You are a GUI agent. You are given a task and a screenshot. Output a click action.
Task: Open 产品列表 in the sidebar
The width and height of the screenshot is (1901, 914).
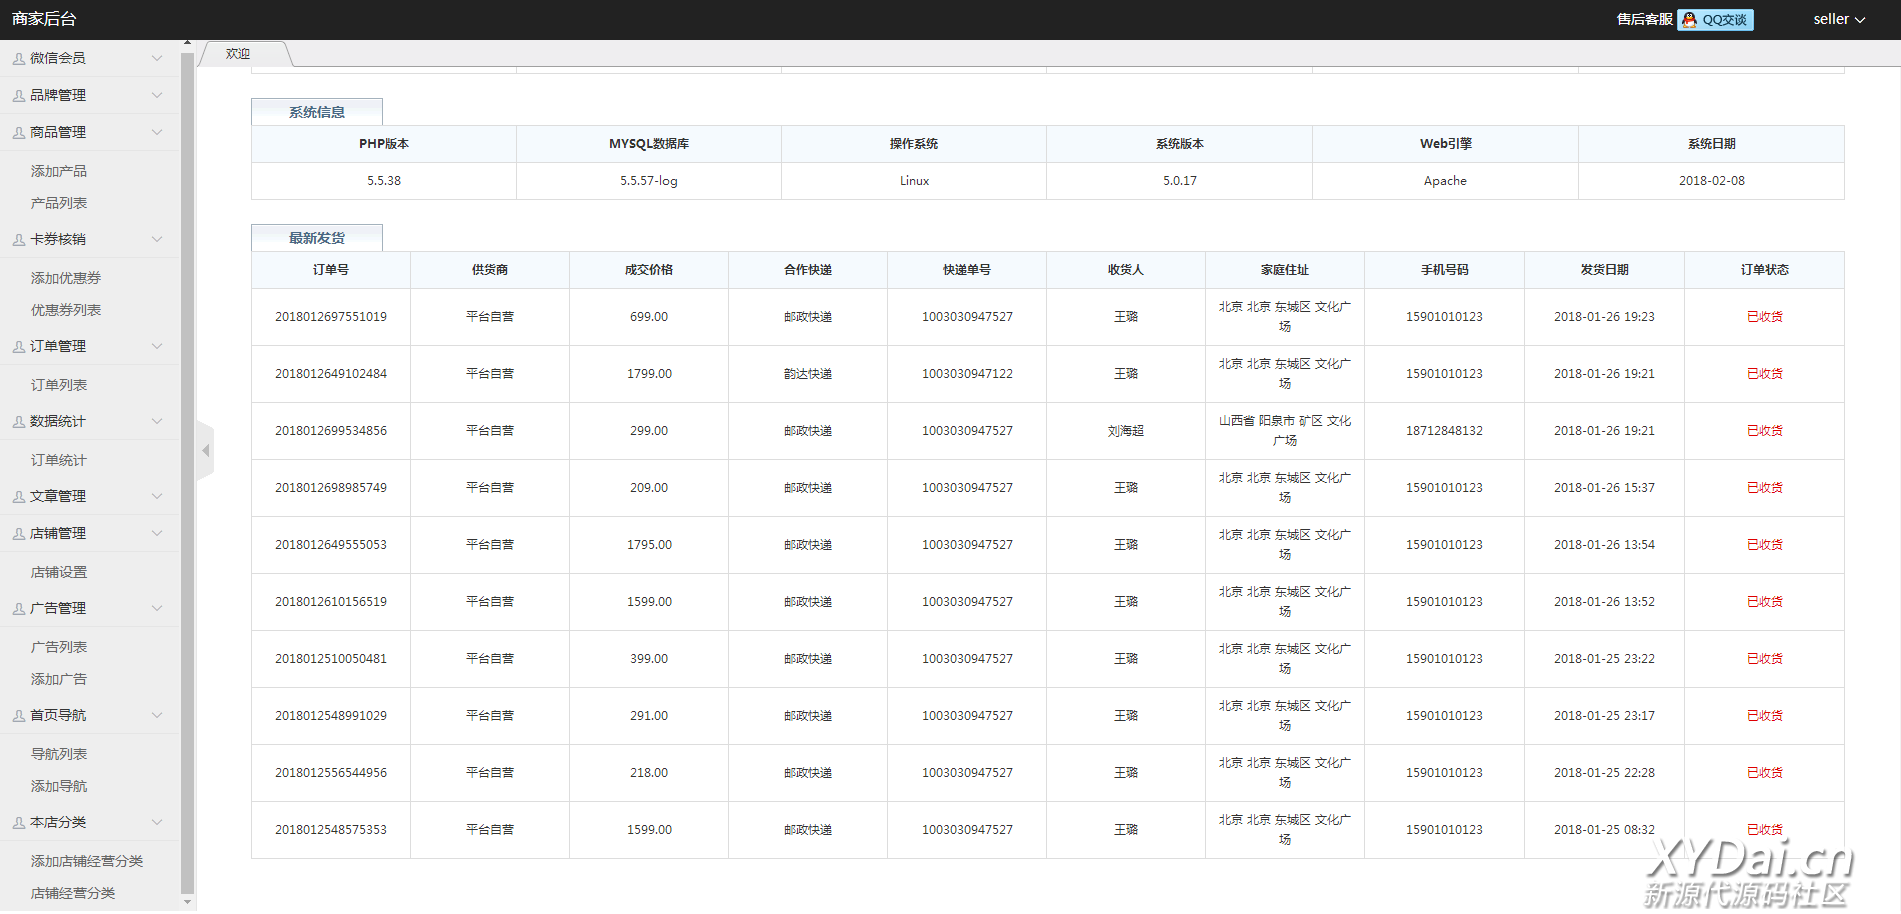pyautogui.click(x=59, y=203)
